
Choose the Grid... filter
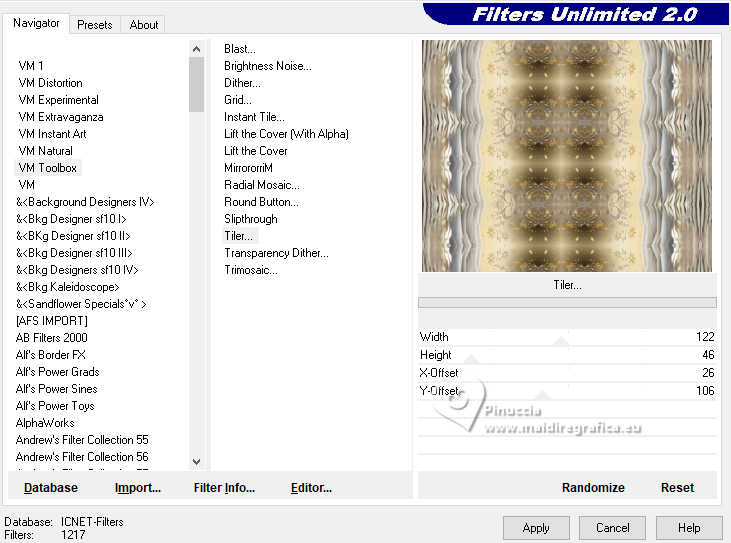238,100
